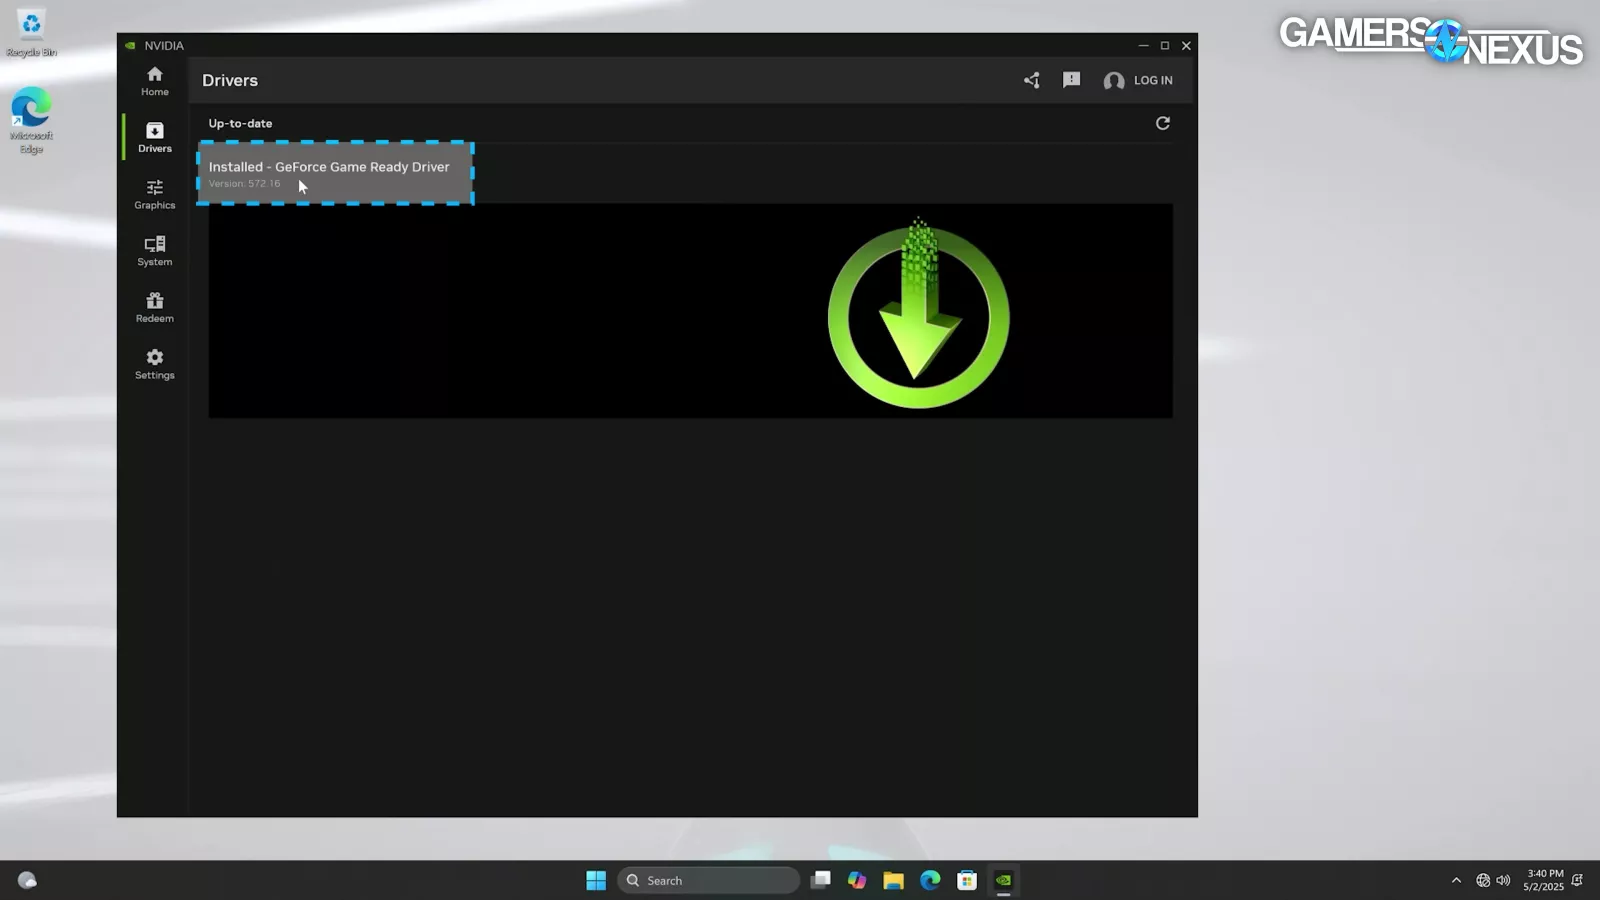This screenshot has height=900, width=1600.
Task: Show hidden system tray icons
Action: click(x=1456, y=880)
